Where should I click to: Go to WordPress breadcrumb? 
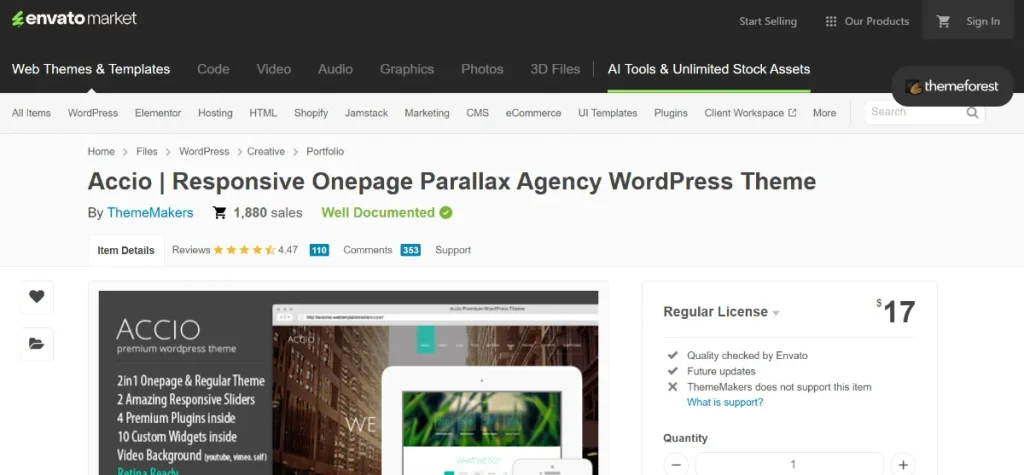pos(204,151)
